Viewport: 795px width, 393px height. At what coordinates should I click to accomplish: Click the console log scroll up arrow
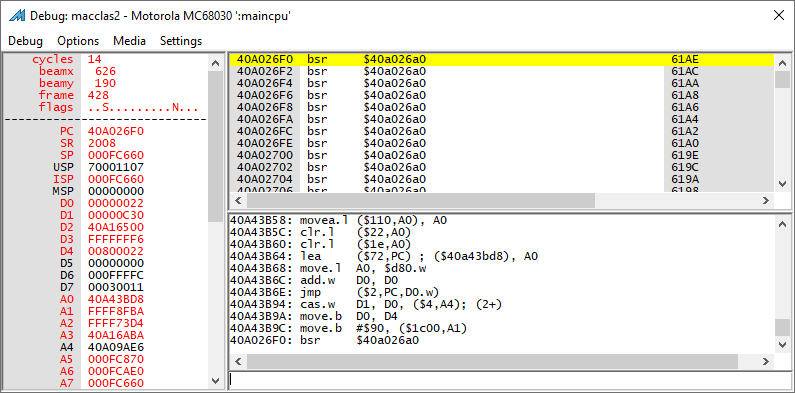[783, 223]
